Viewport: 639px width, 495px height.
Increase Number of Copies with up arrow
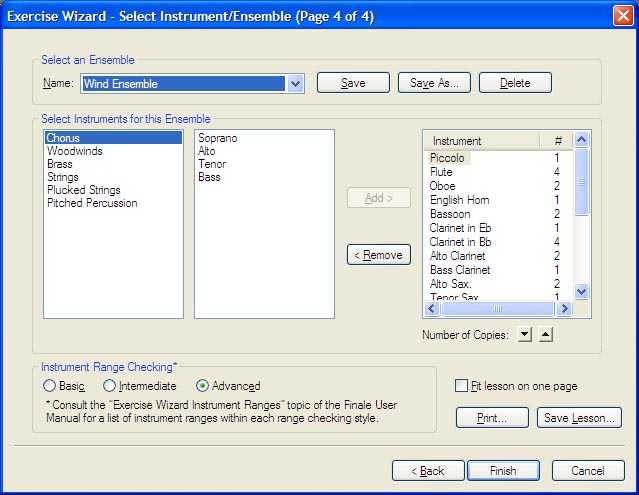point(545,334)
